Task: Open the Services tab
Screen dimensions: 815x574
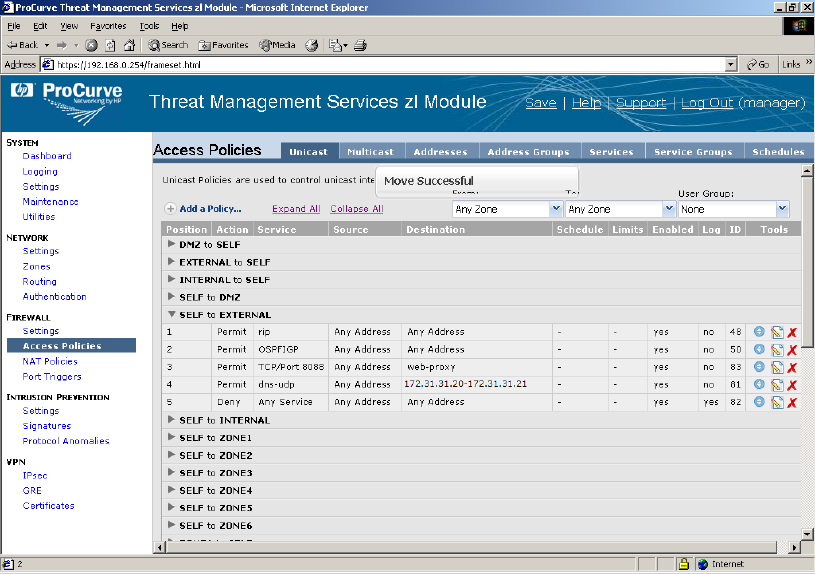Action: click(611, 152)
